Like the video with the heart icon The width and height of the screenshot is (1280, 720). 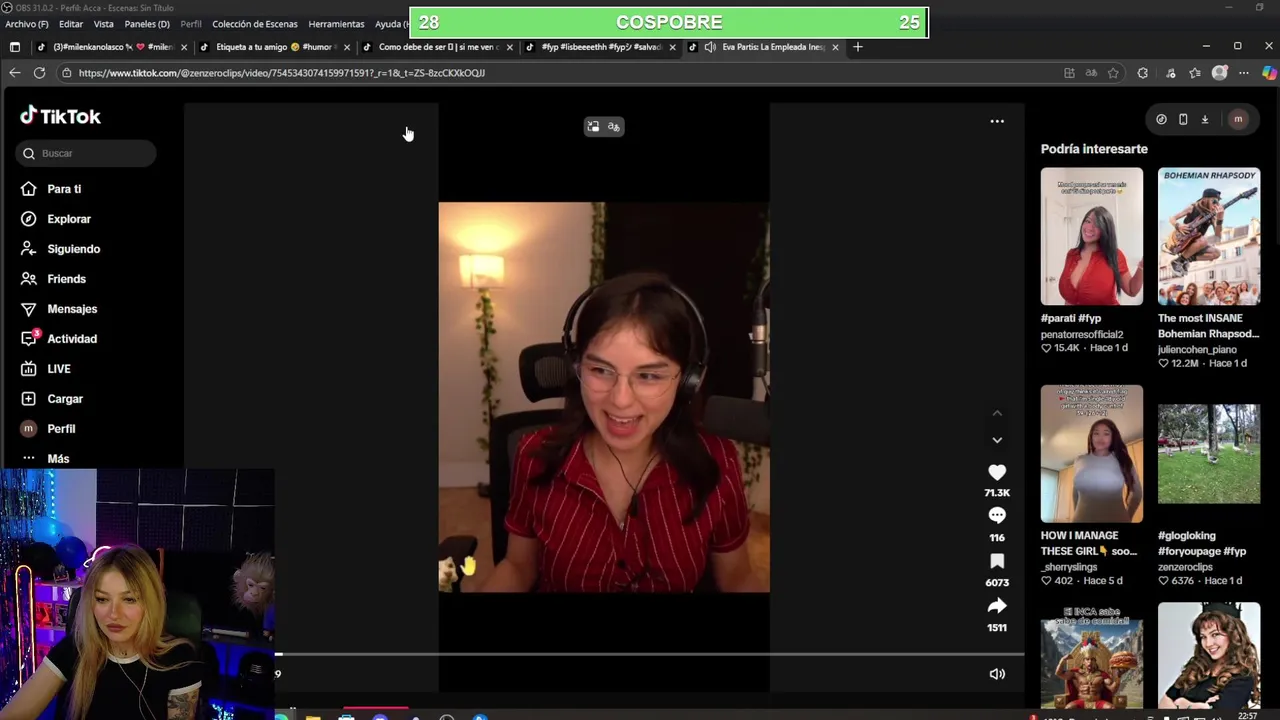point(997,472)
